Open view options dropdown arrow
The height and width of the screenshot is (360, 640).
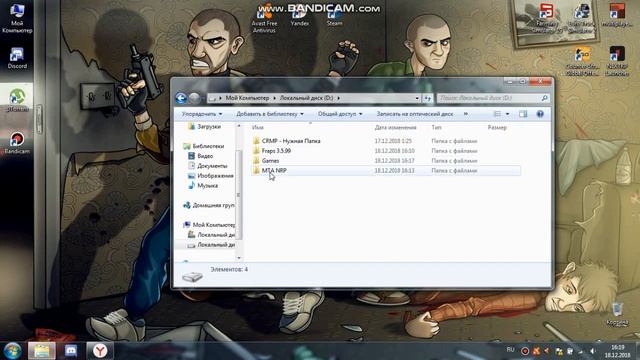507,114
